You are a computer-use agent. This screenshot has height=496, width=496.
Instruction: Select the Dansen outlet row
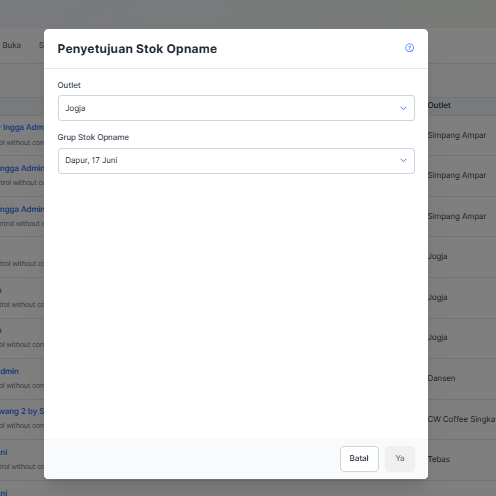(x=442, y=378)
